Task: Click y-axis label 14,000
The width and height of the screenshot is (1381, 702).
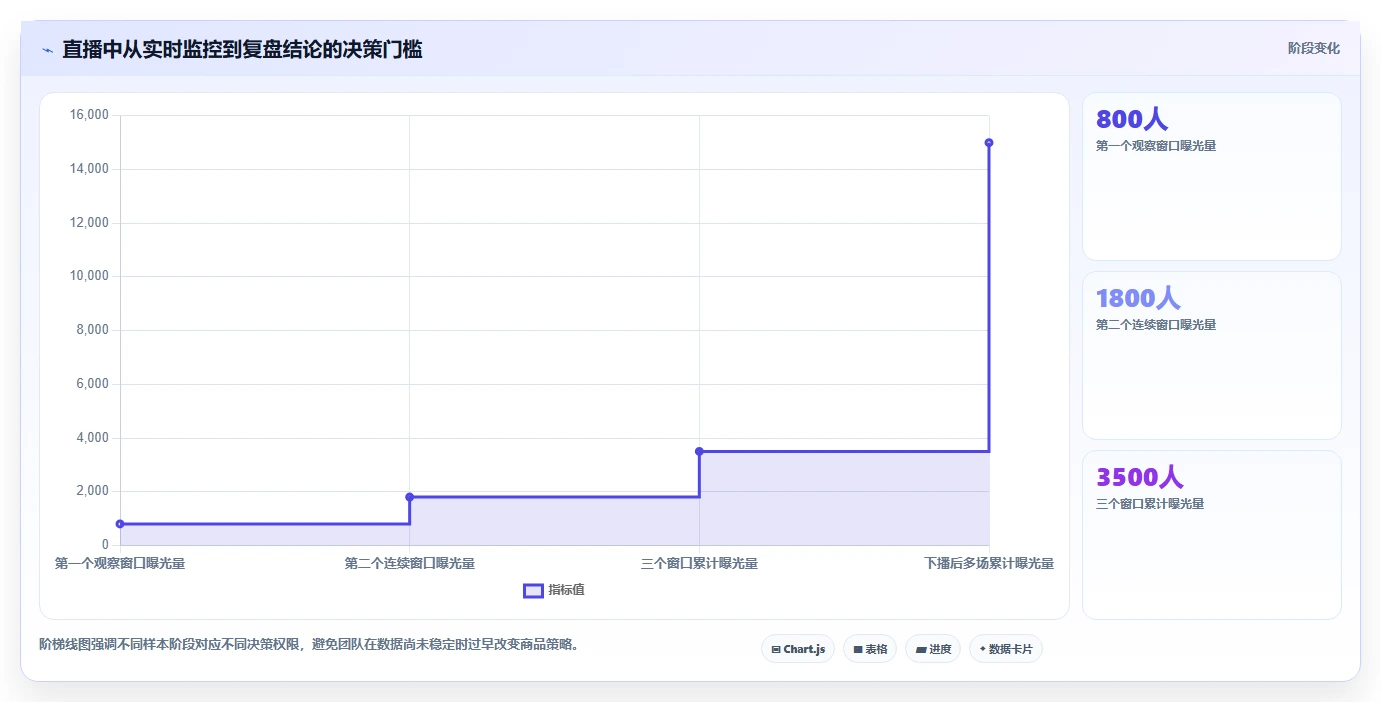Action: coord(89,169)
